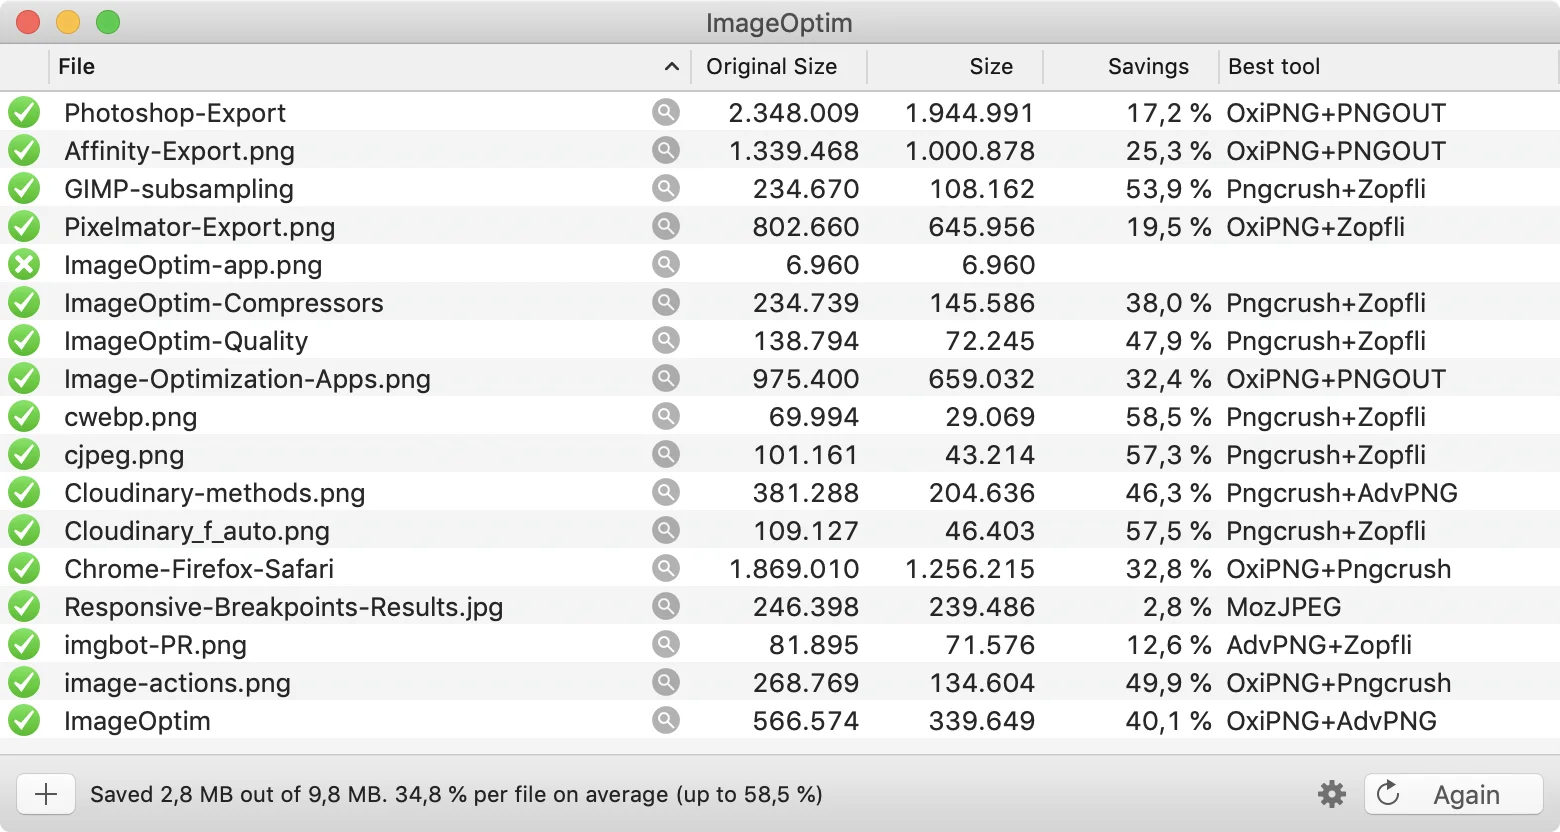Click the magnifier icon for Responsive-Breakpoints-Results.jpg
Viewport: 1560px width, 832px height.
click(666, 606)
